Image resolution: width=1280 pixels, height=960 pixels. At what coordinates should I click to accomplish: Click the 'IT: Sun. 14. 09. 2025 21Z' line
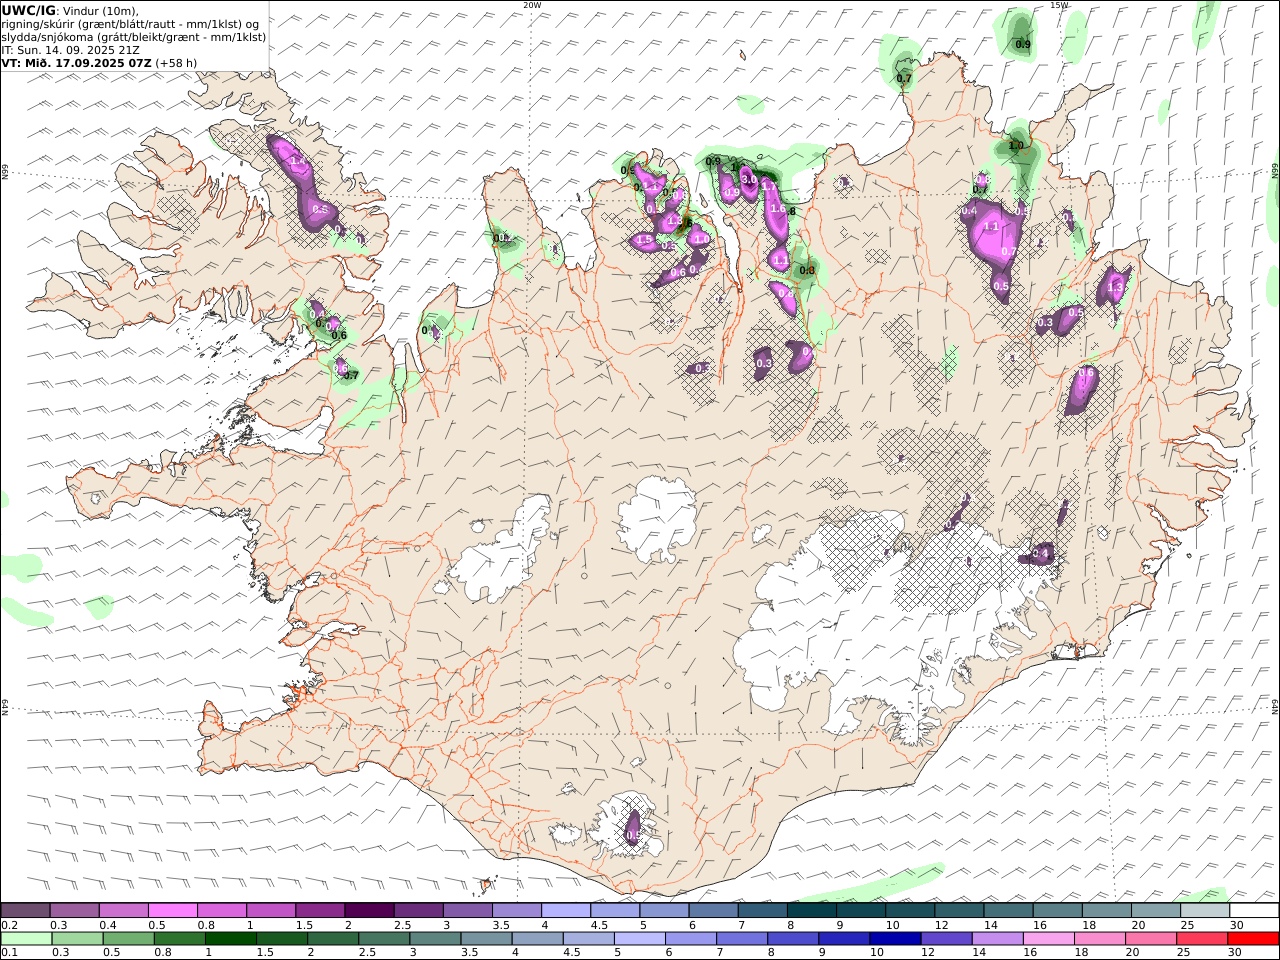click(70, 50)
